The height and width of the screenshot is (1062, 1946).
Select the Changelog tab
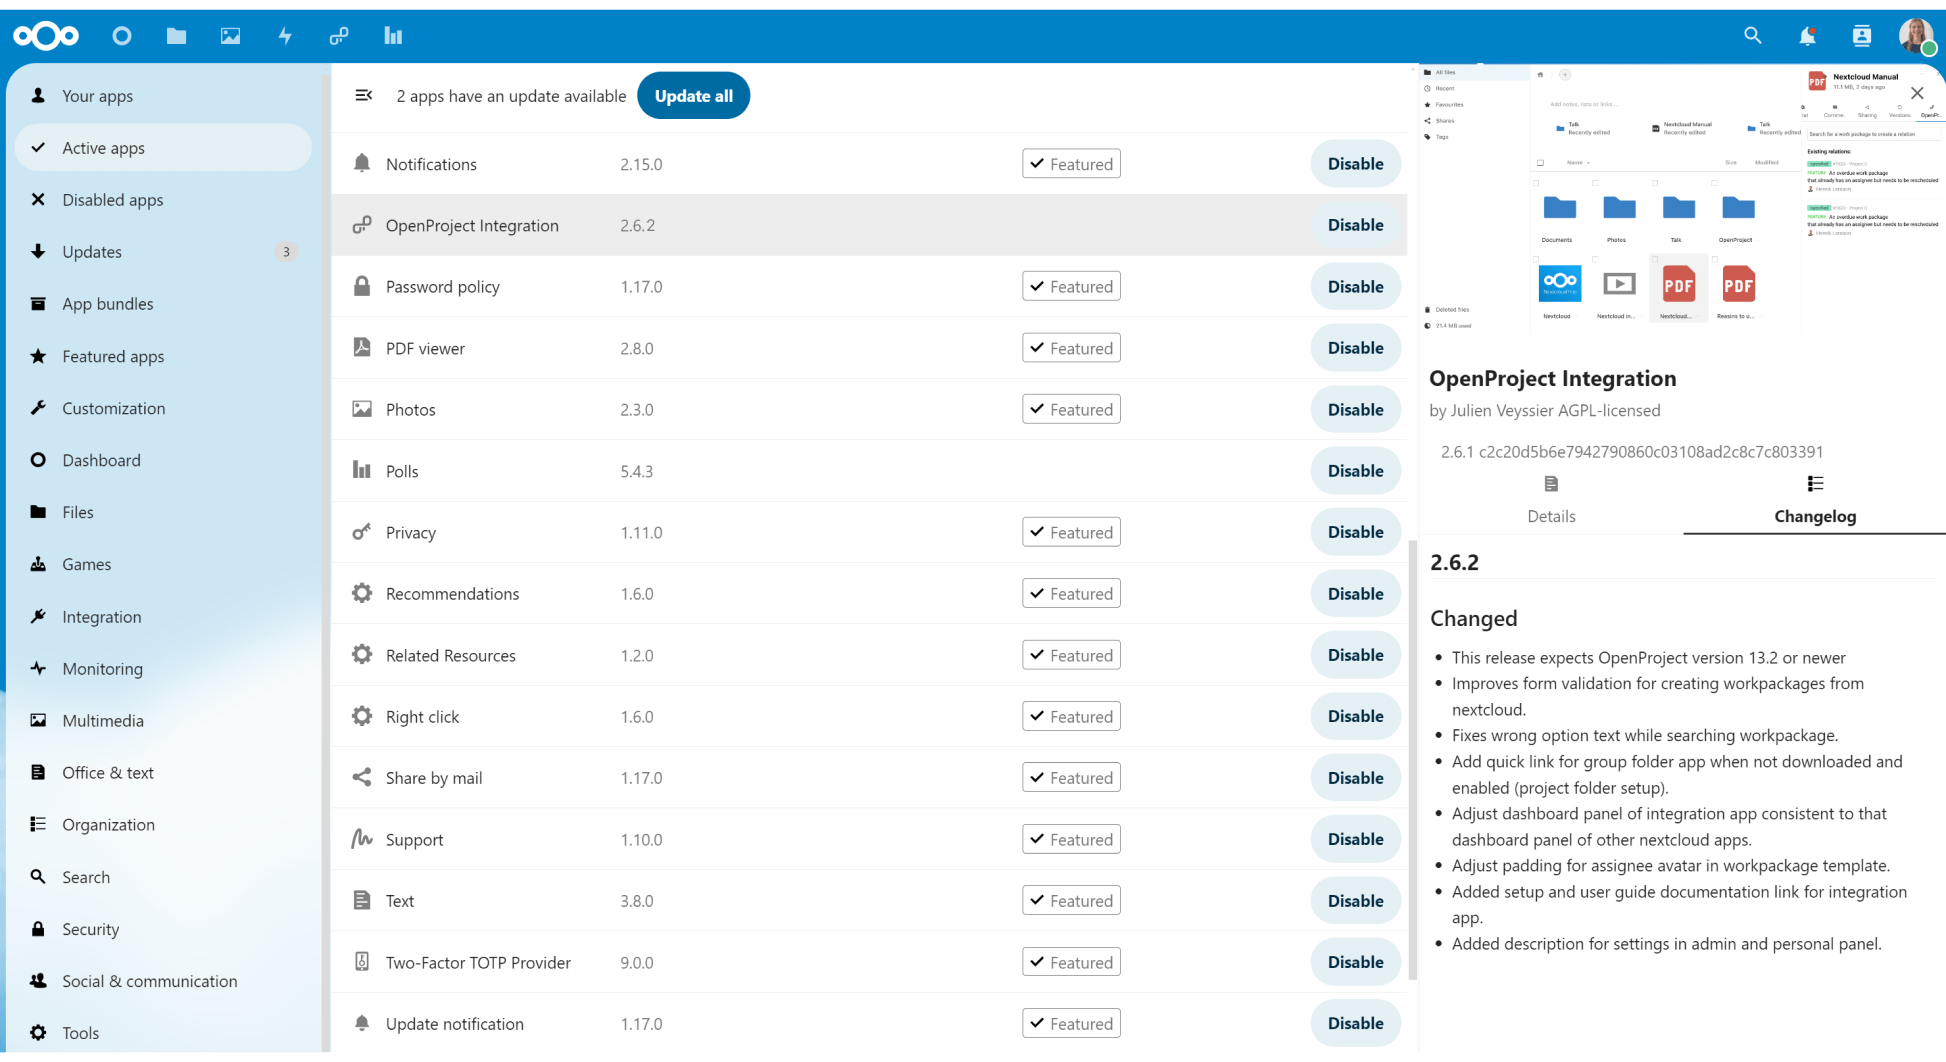[x=1814, y=499]
